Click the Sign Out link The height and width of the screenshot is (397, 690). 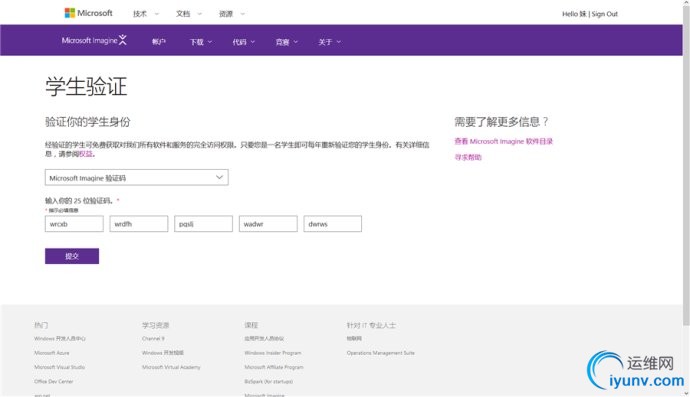point(605,14)
